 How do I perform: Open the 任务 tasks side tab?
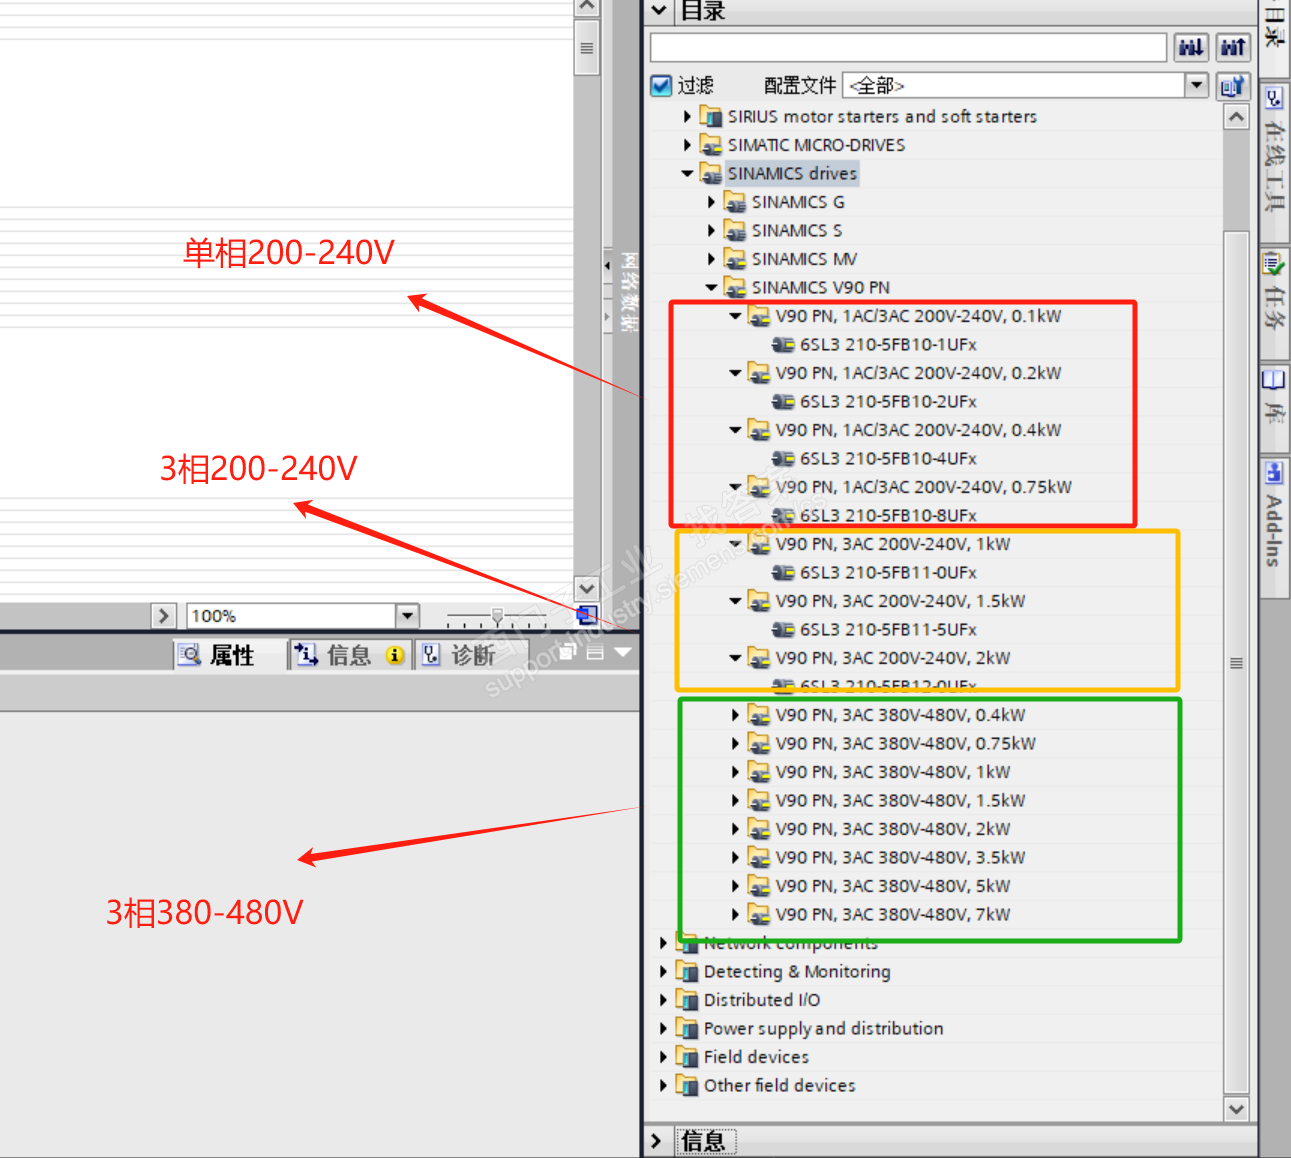tap(1274, 304)
